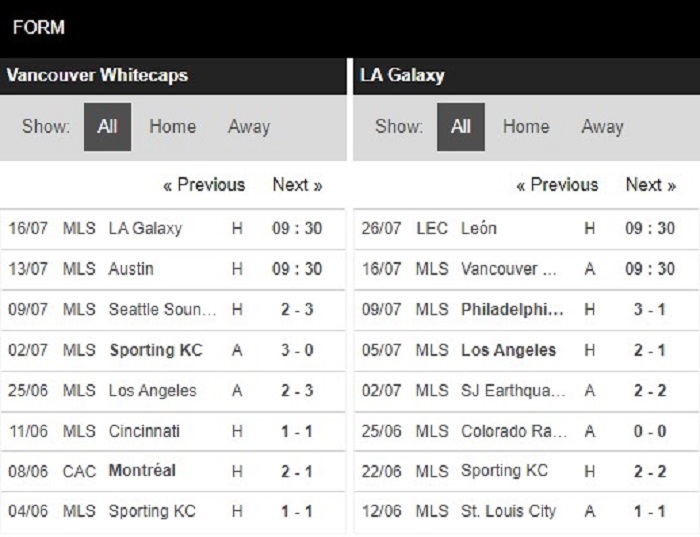
Task: Go to Next LA Galaxy matches
Action: point(651,185)
